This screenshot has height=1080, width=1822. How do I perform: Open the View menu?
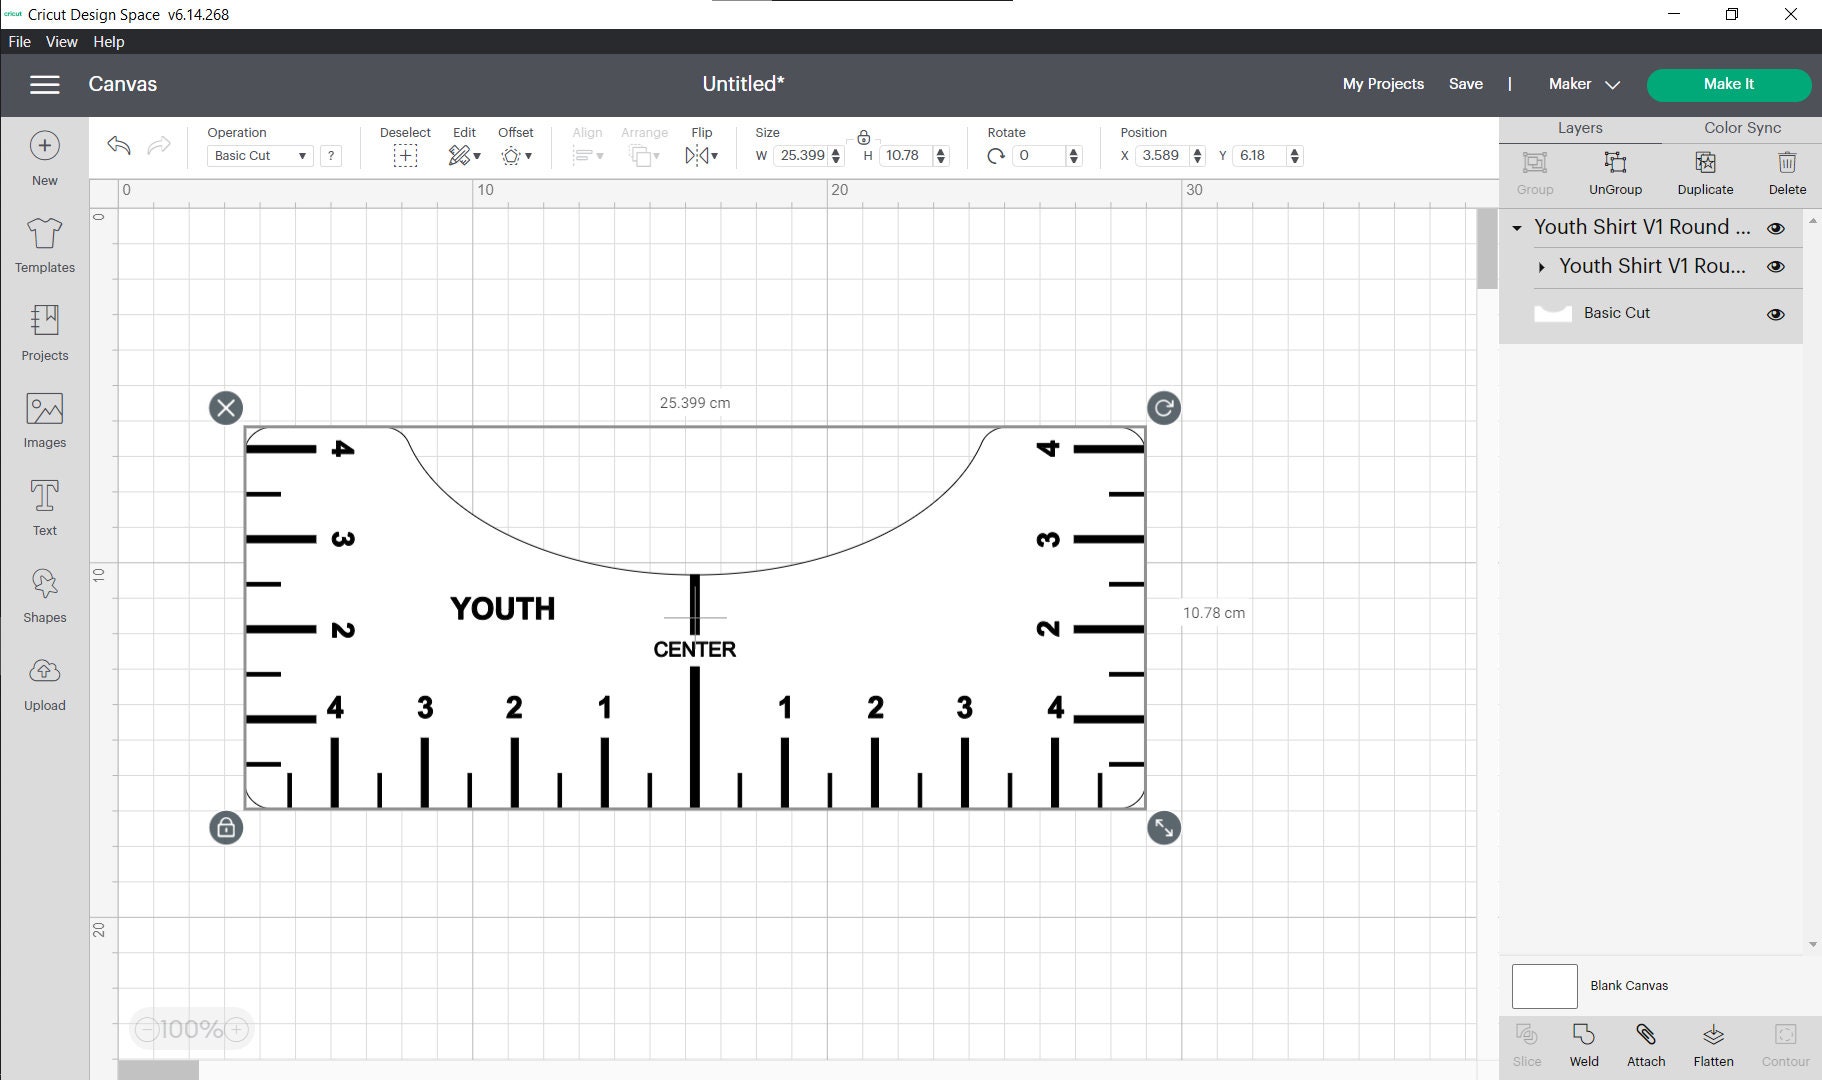click(61, 42)
